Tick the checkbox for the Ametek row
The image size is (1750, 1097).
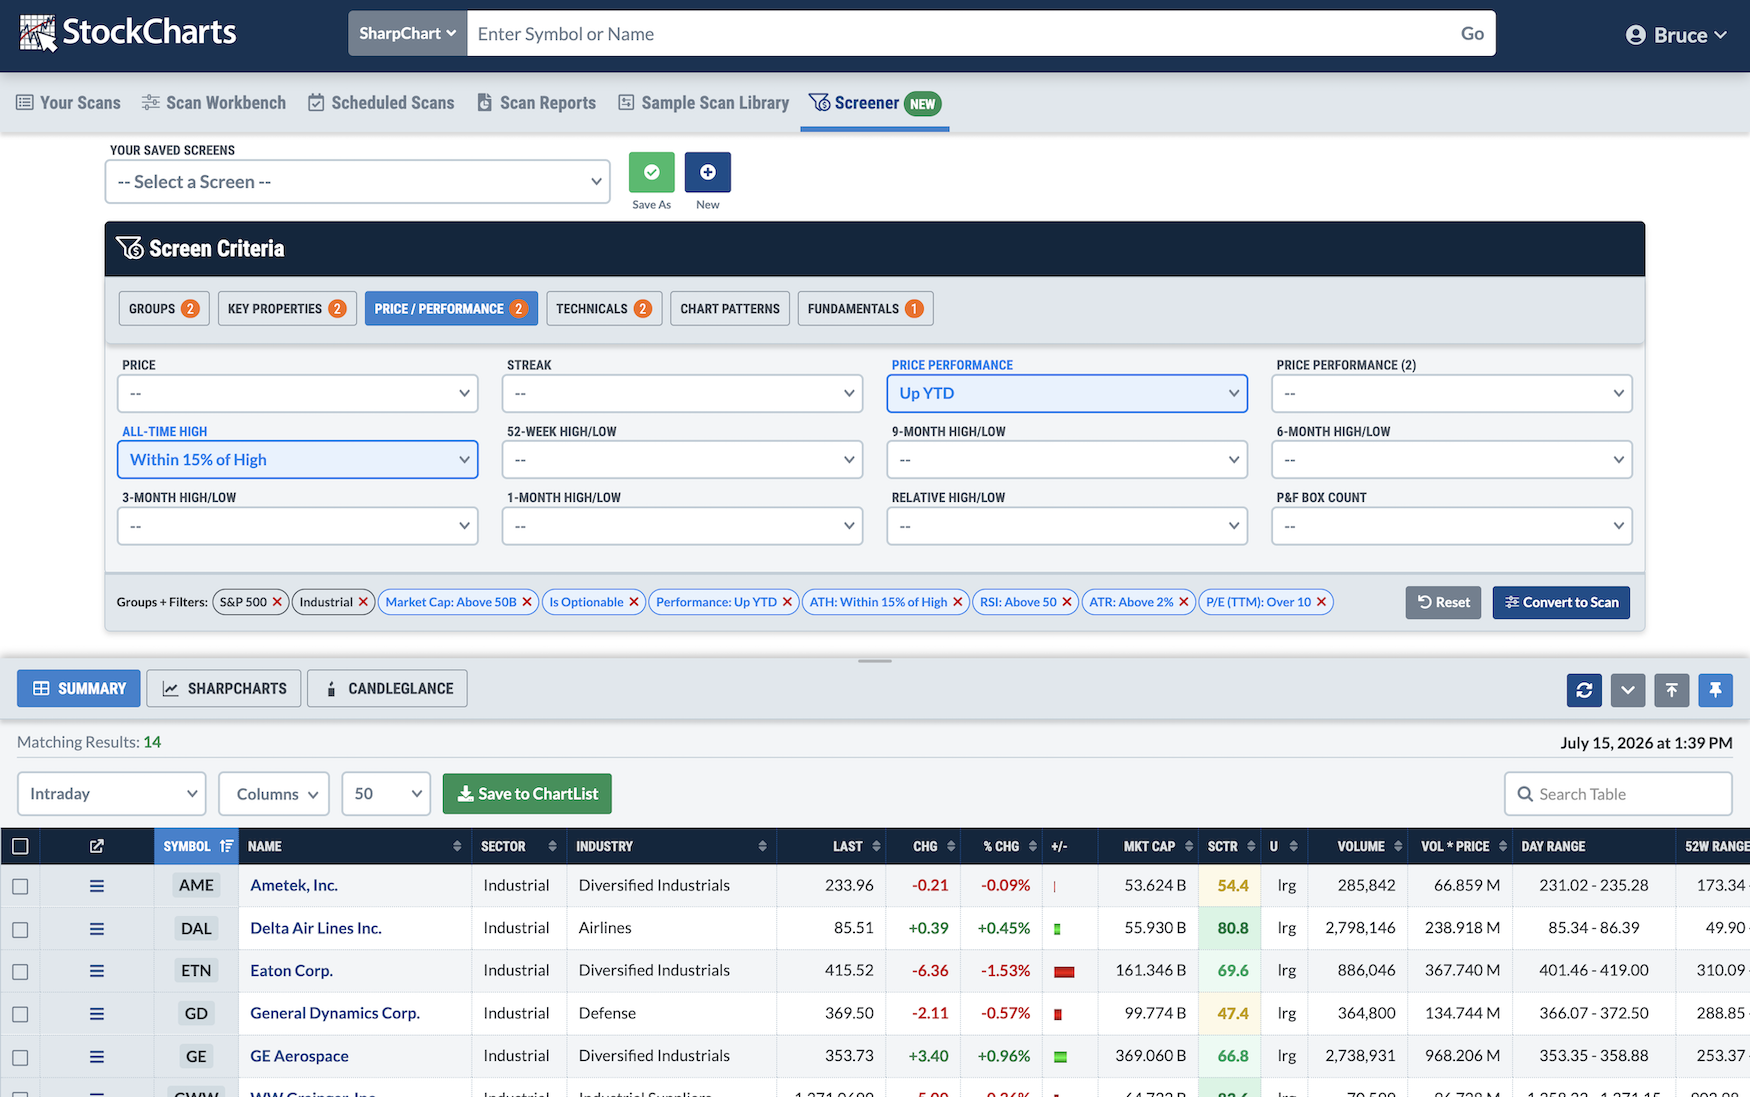20,886
